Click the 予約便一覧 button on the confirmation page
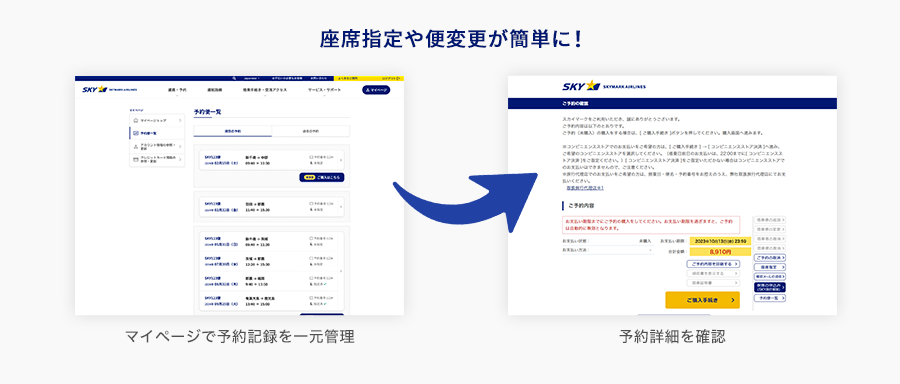This screenshot has width=900, height=384. click(769, 298)
